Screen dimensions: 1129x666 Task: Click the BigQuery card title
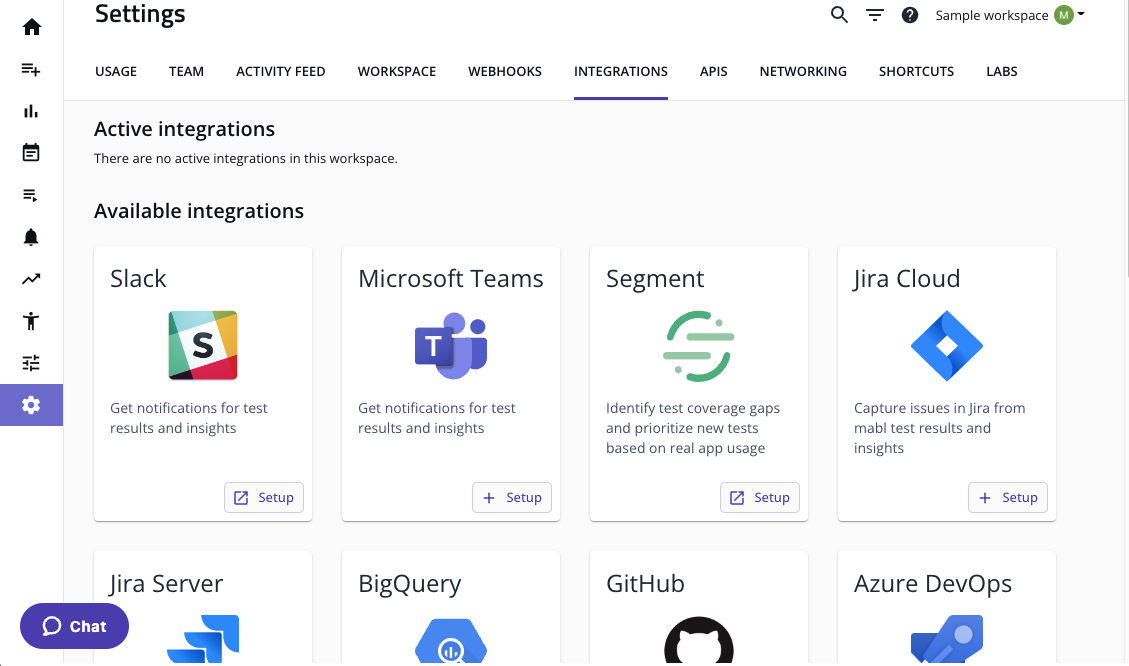(410, 584)
